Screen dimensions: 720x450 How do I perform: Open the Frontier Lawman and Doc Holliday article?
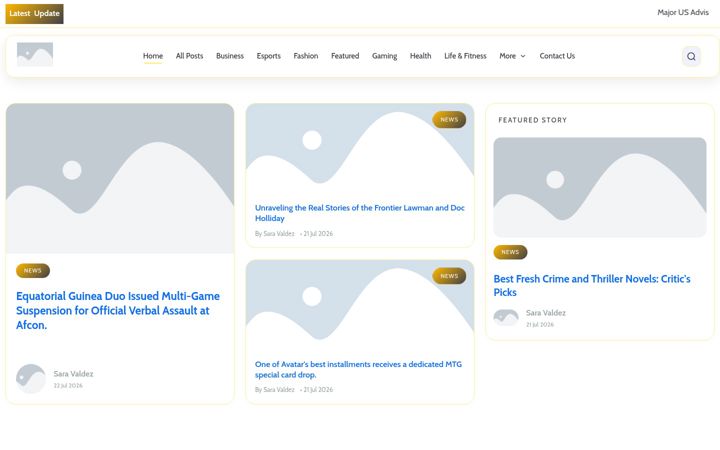point(360,213)
